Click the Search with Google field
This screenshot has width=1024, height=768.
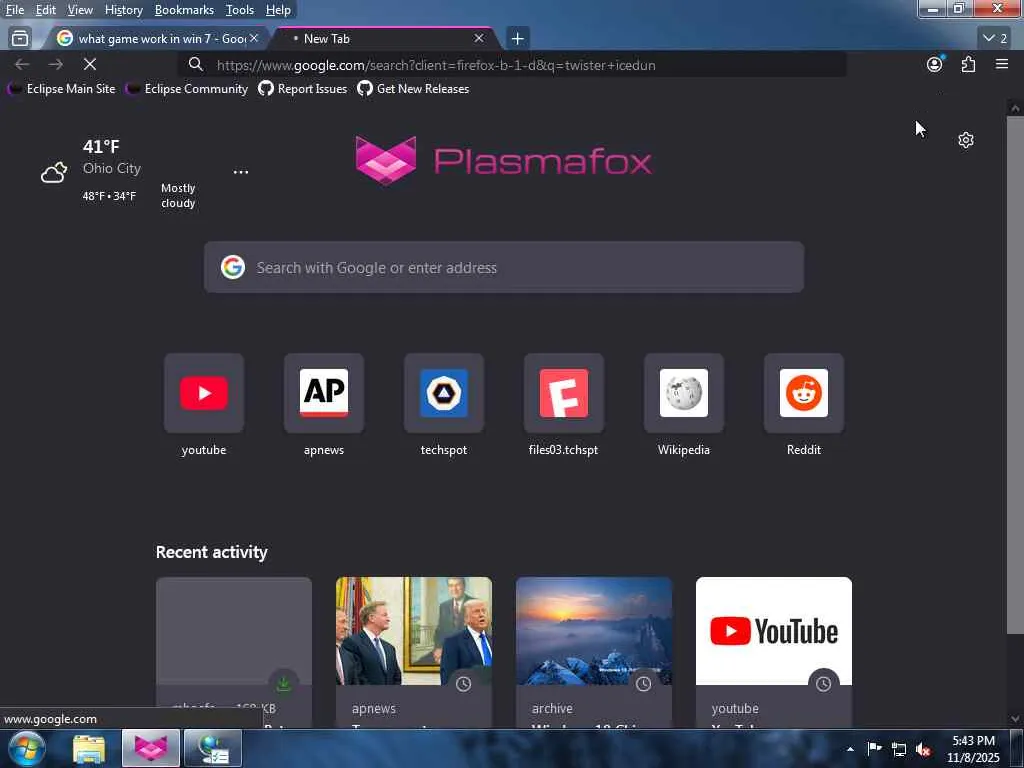[504, 267]
